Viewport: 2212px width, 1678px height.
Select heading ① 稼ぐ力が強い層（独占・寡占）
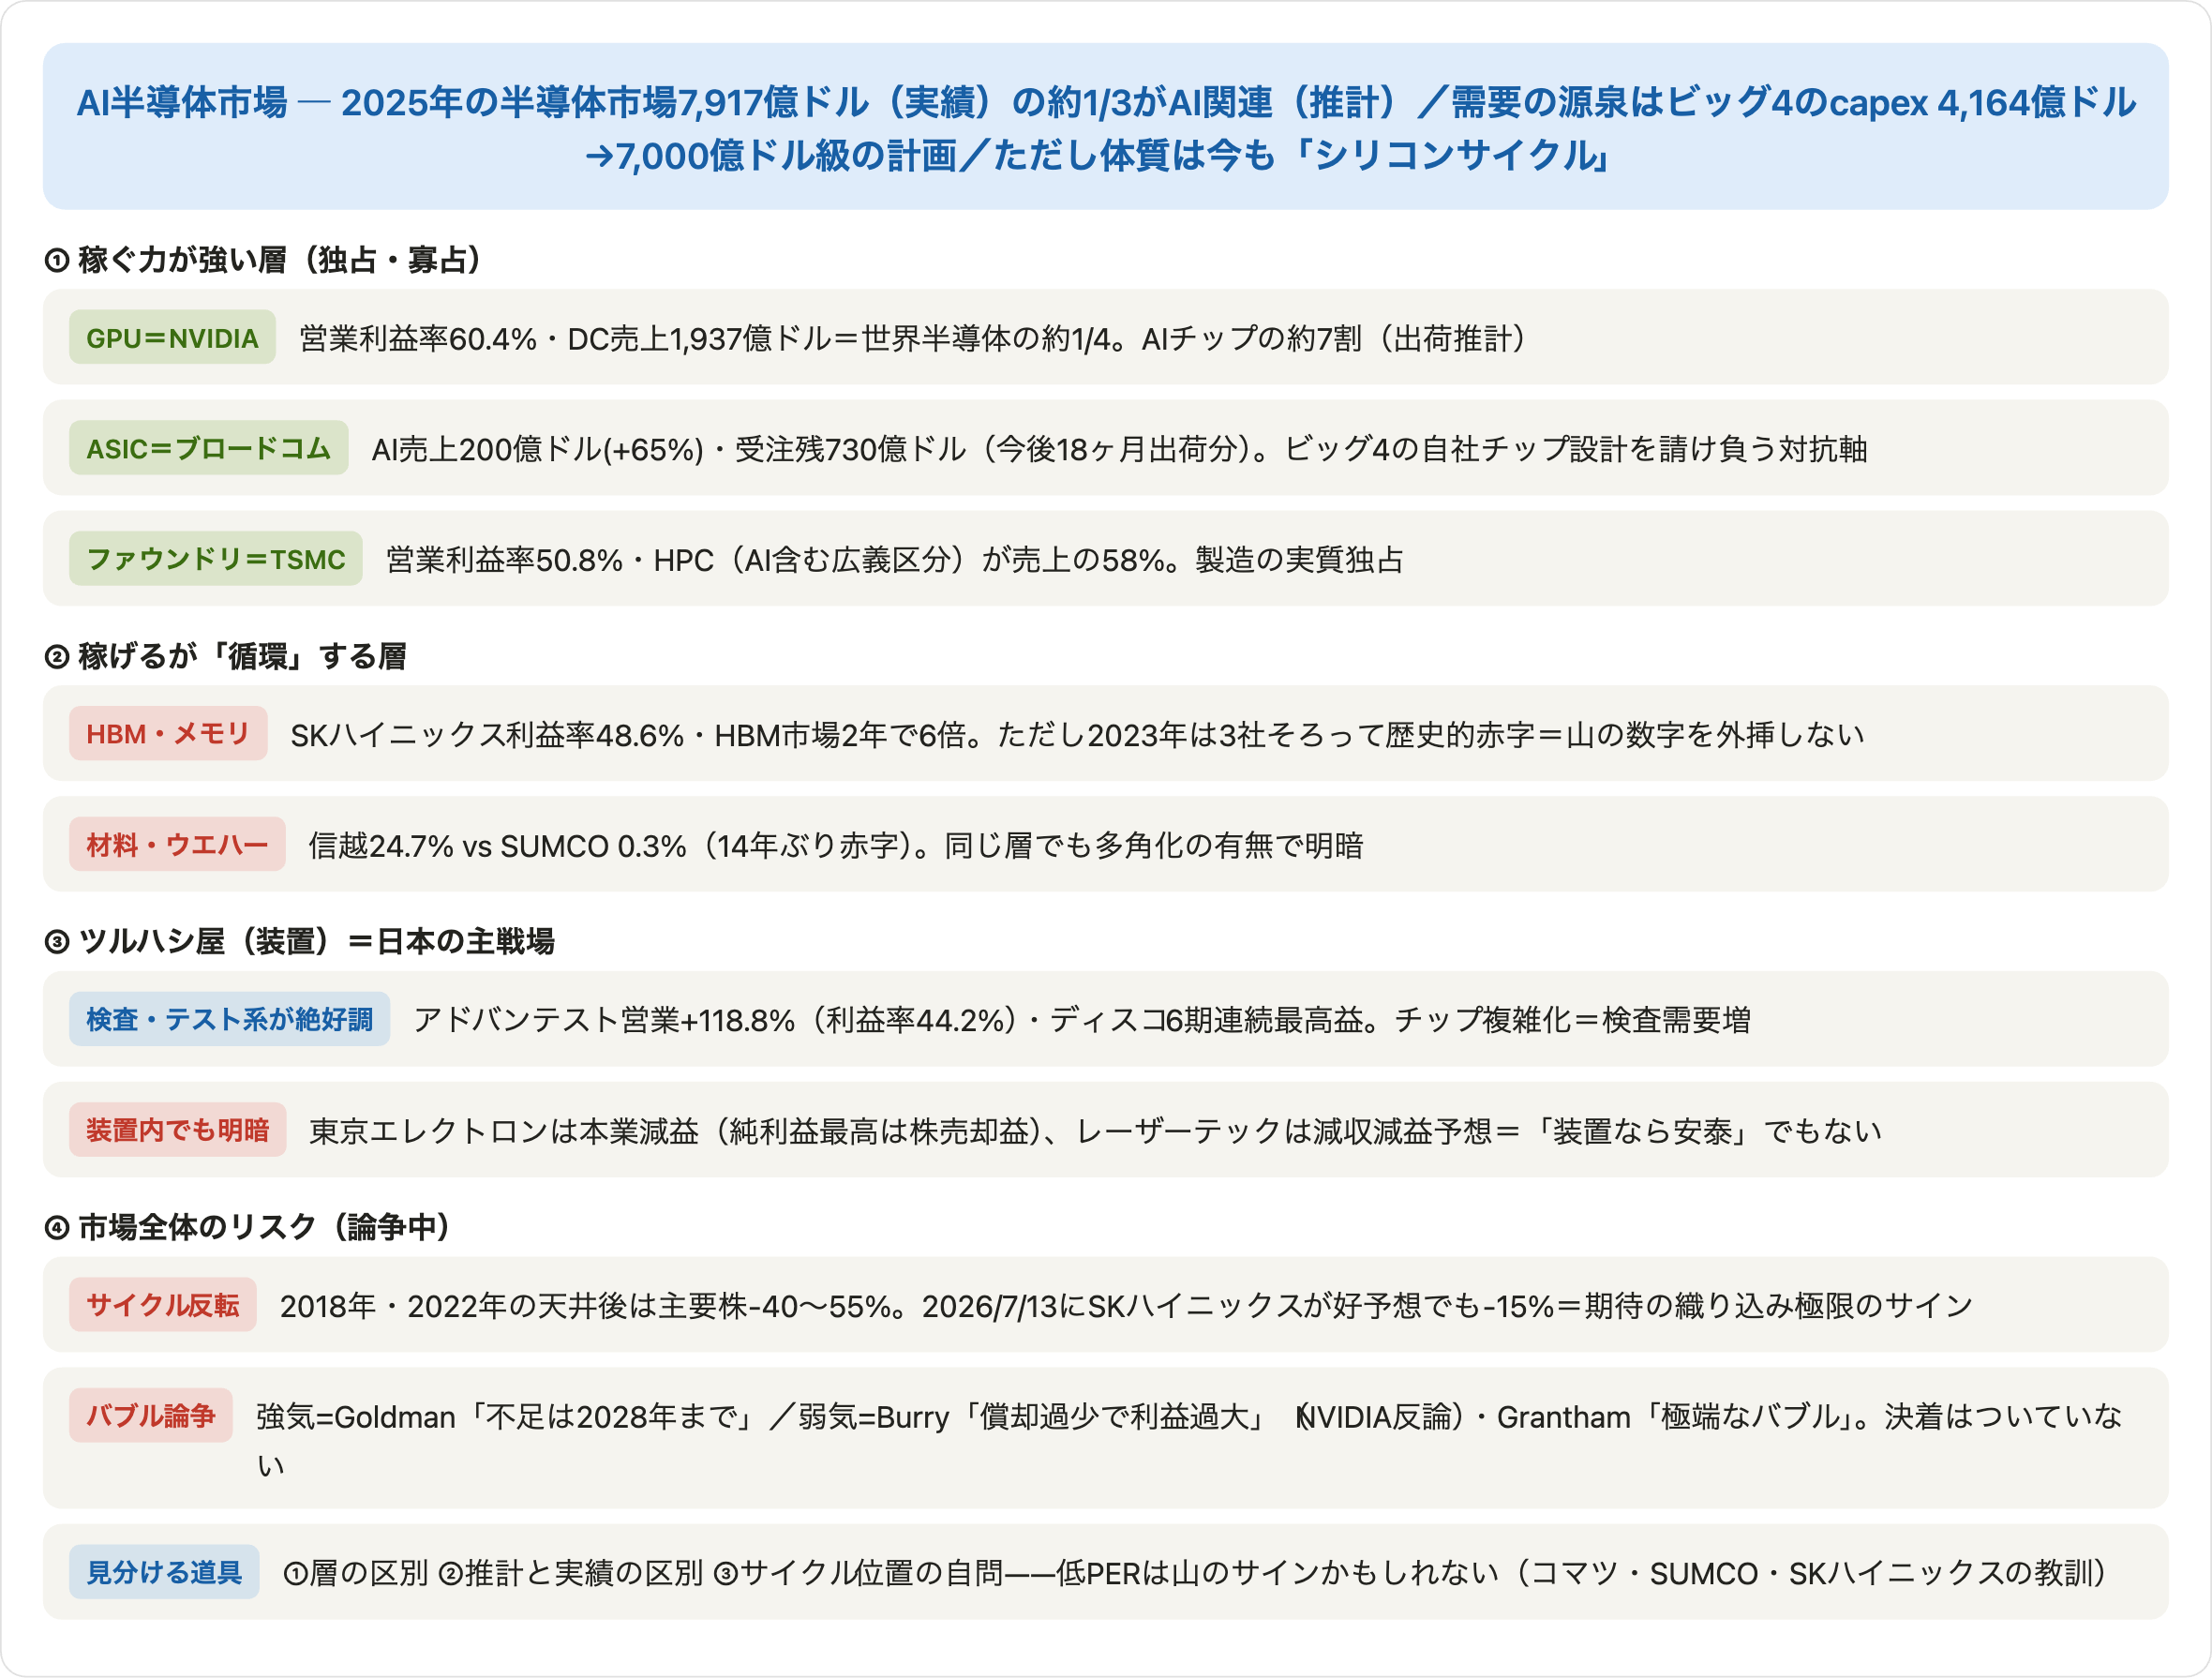pyautogui.click(x=264, y=260)
